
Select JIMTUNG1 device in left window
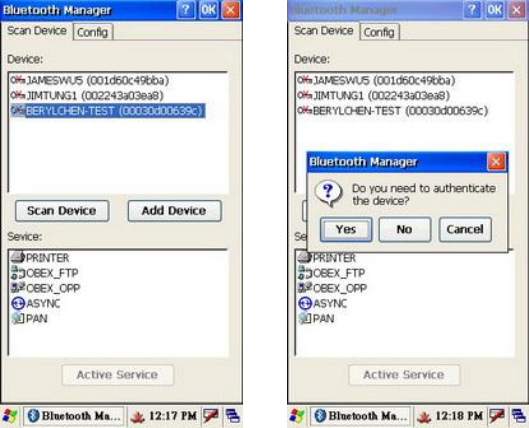pos(95,95)
